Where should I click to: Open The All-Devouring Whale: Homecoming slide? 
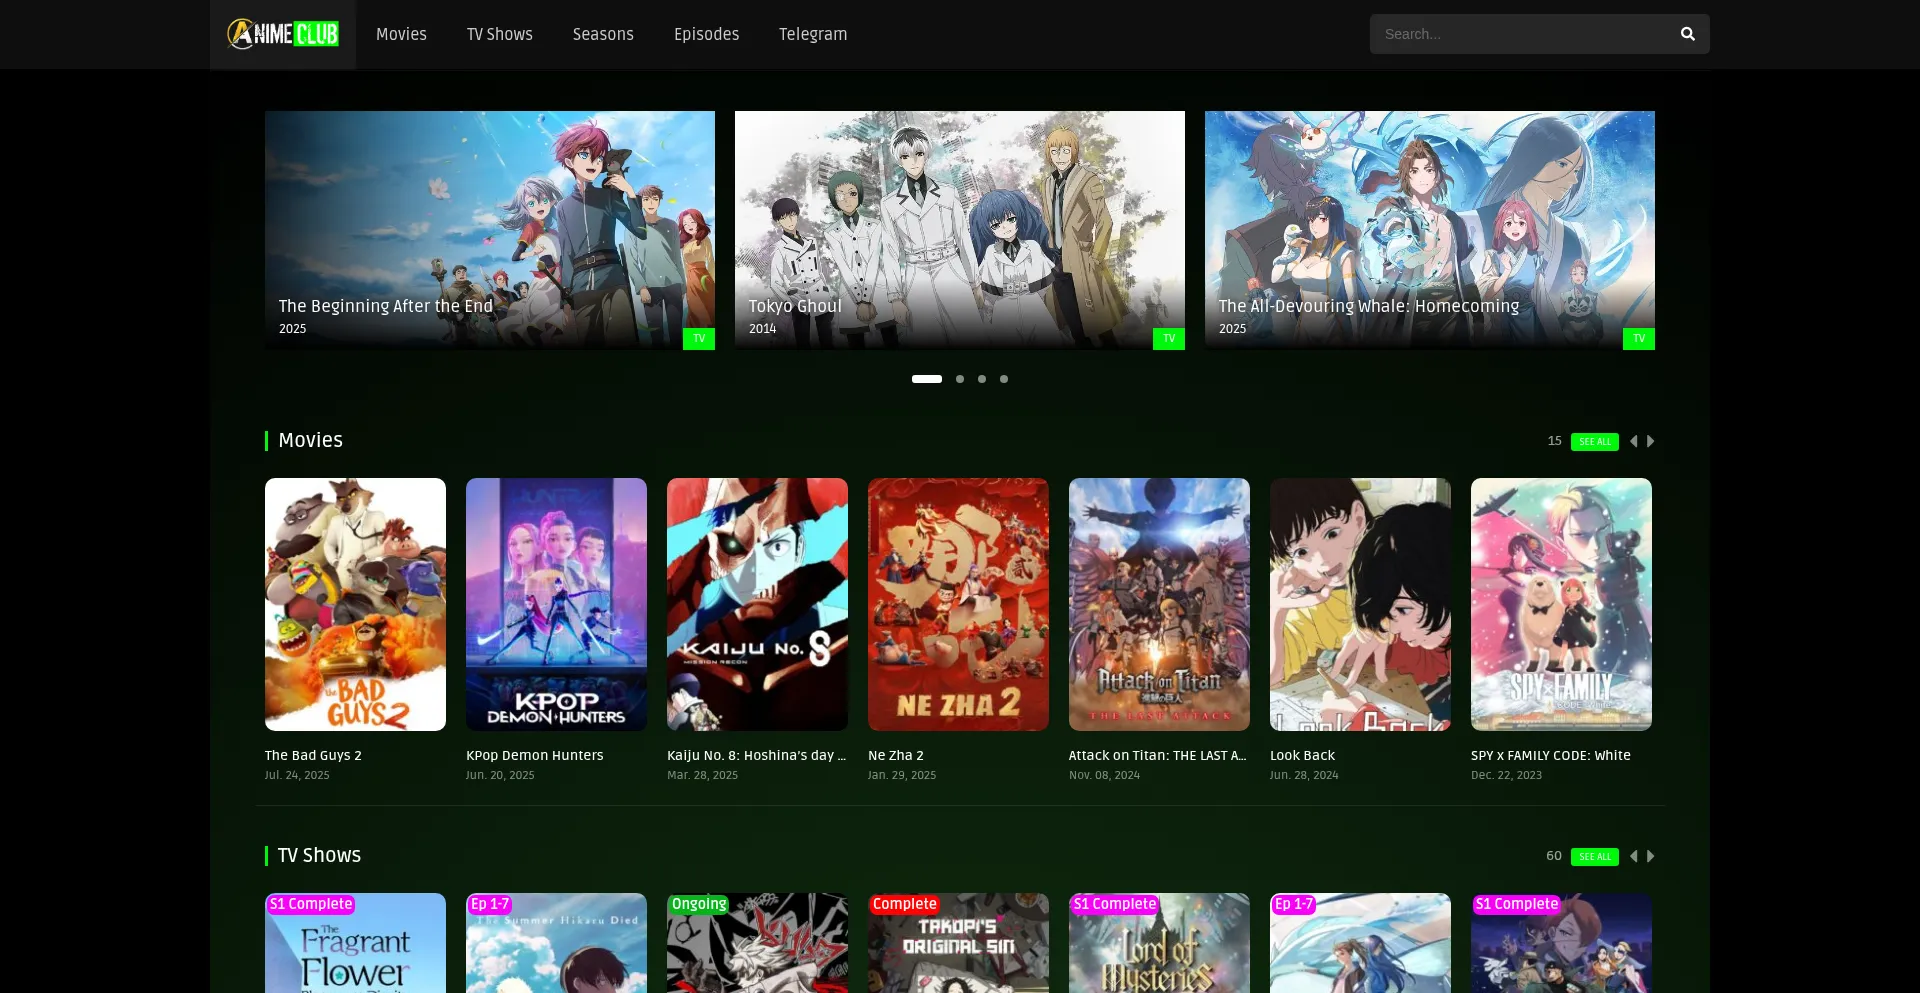coord(1429,230)
